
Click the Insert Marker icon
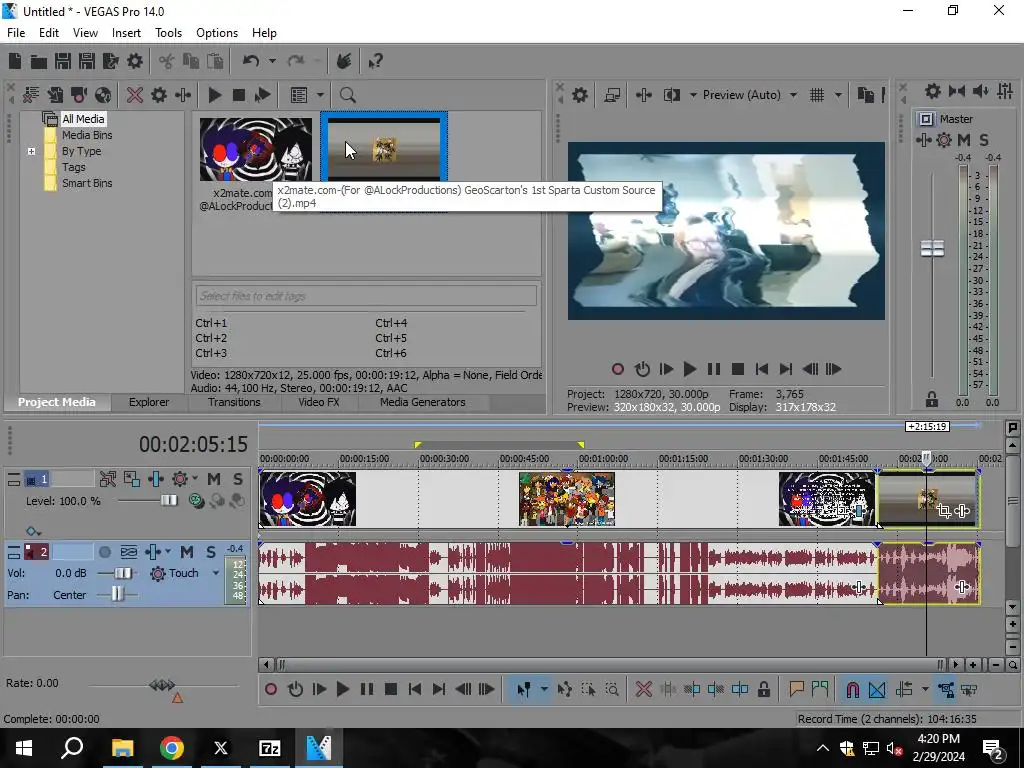796,690
